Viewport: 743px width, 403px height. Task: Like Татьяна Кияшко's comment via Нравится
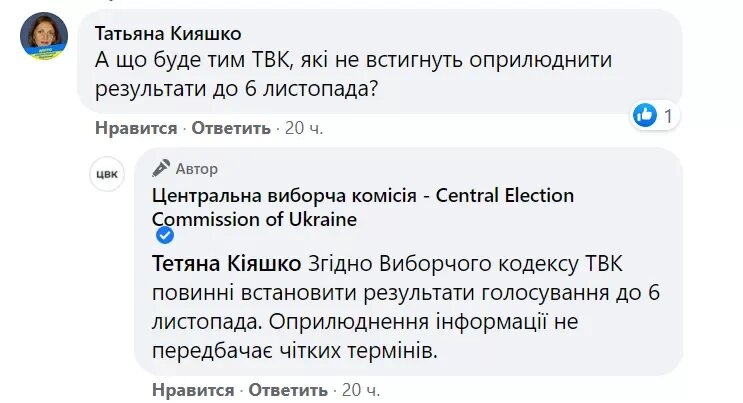135,128
